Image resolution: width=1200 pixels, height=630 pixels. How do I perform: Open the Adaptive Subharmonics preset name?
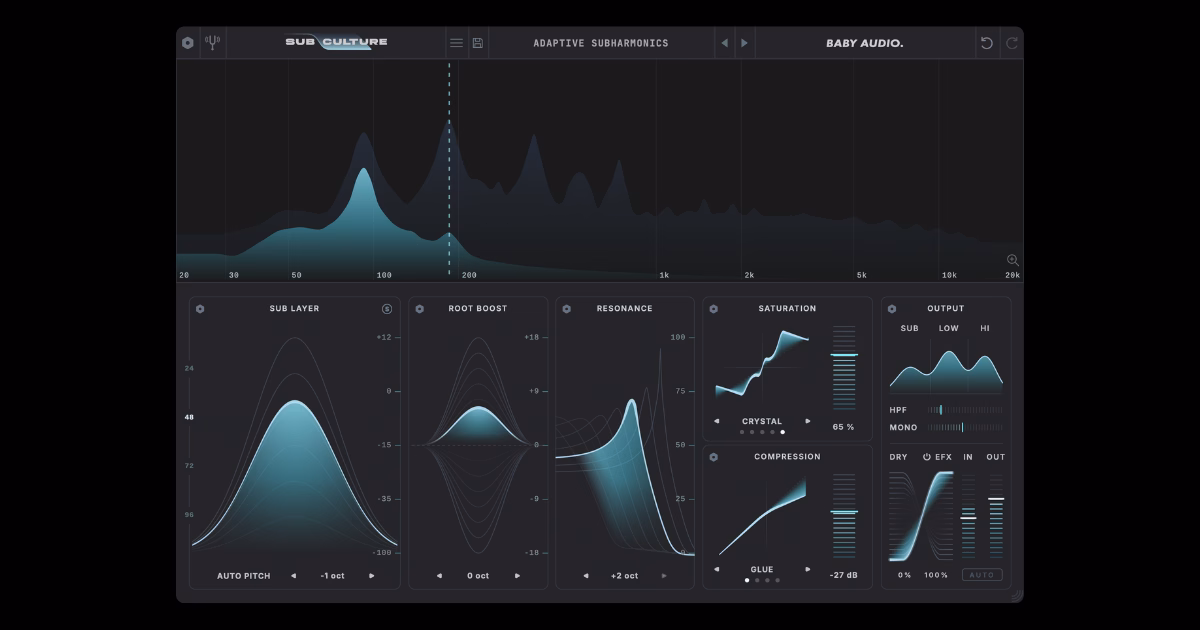coord(601,43)
